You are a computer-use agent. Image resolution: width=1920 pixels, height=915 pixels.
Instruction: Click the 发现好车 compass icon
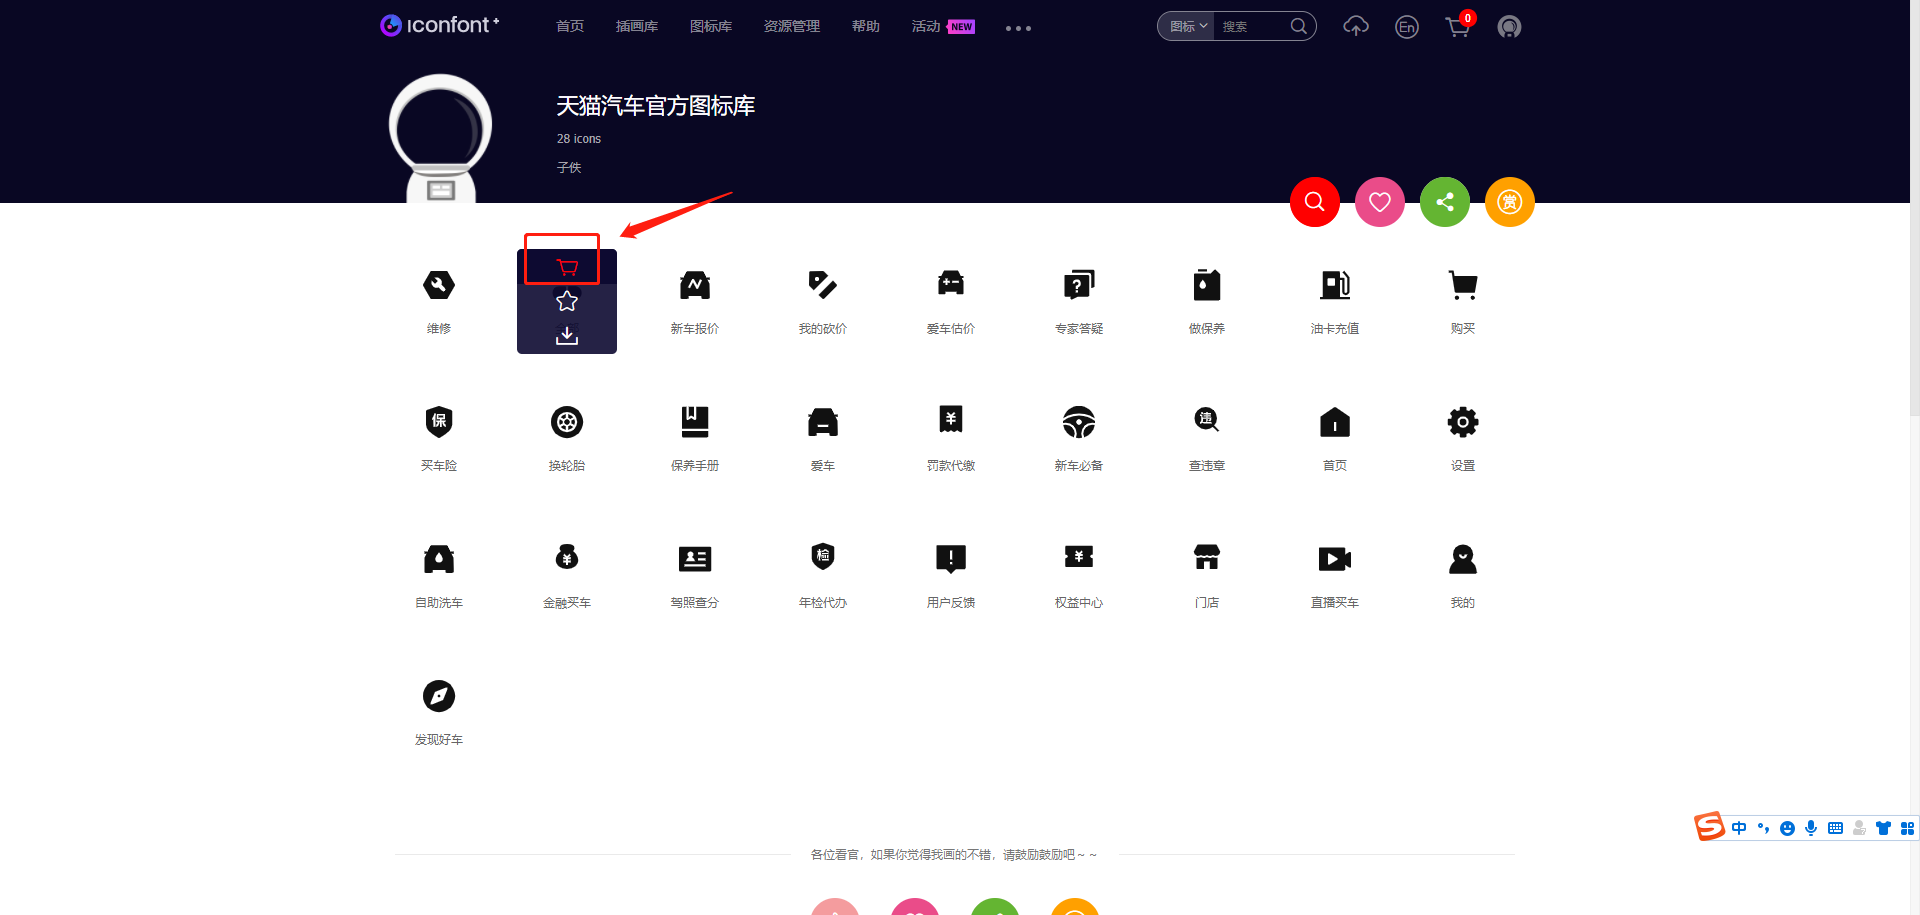(439, 696)
